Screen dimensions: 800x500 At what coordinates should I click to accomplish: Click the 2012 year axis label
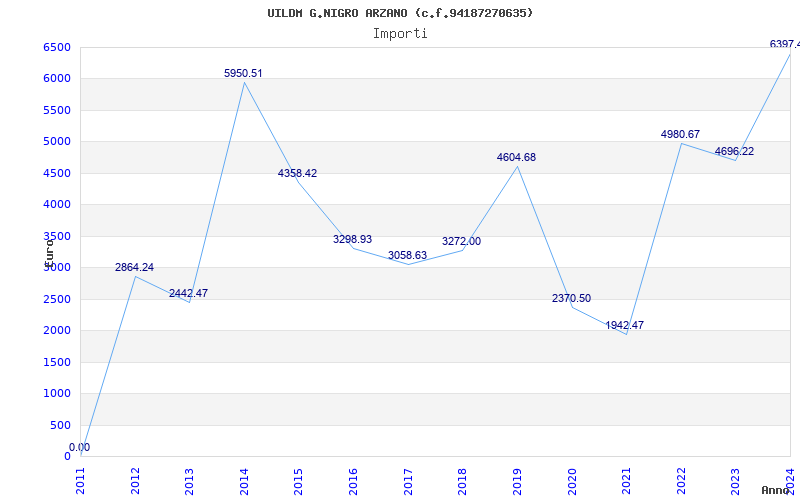coord(135,481)
